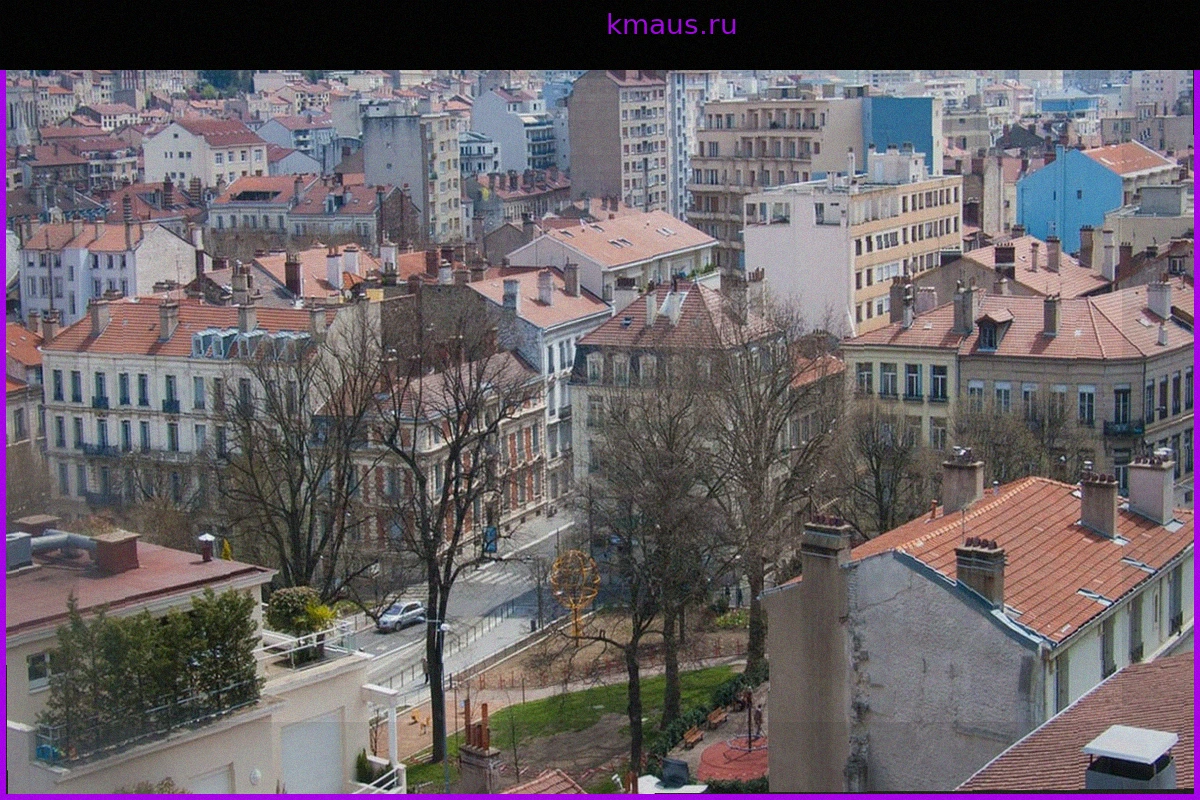
Task: Click the blue street sign near crosswalk
Action: pos(490,539)
